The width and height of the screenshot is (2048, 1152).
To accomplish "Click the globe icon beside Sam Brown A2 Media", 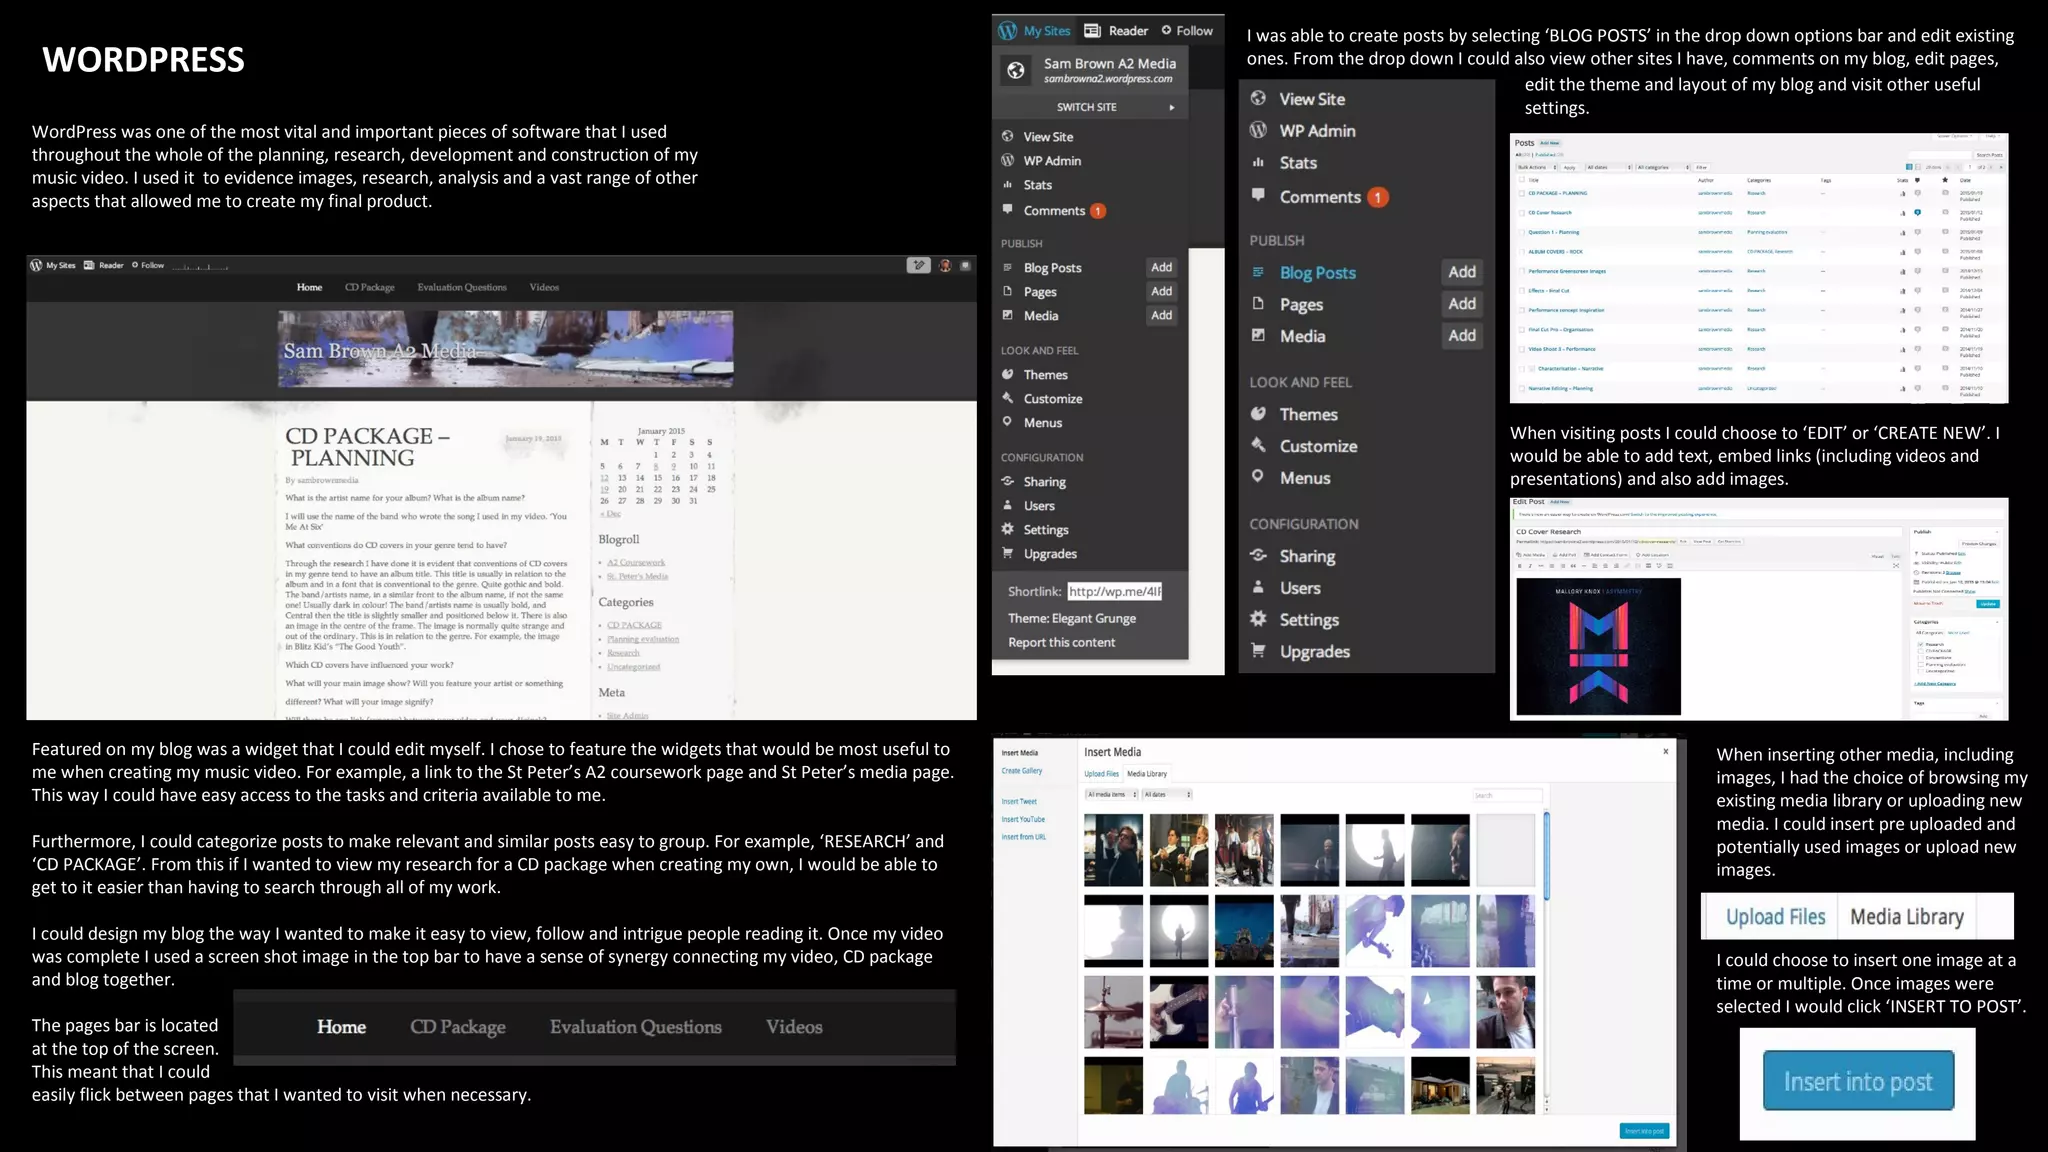I will click(x=1016, y=70).
